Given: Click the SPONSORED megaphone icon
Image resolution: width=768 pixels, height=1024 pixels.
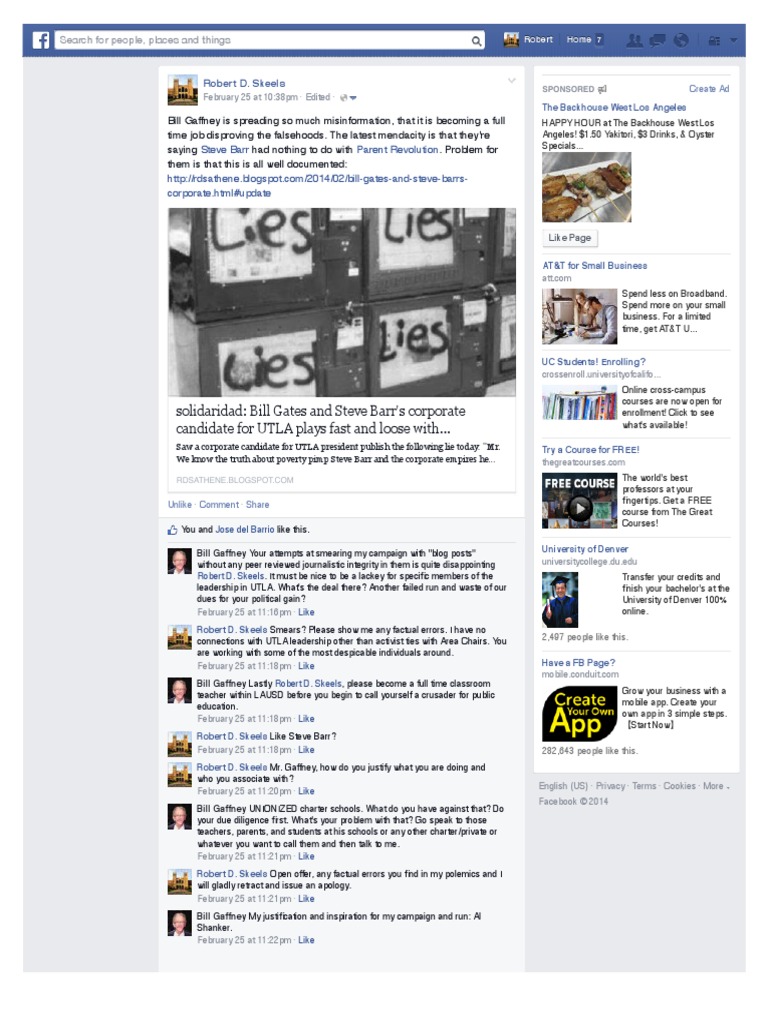Looking at the screenshot, I should point(602,89).
